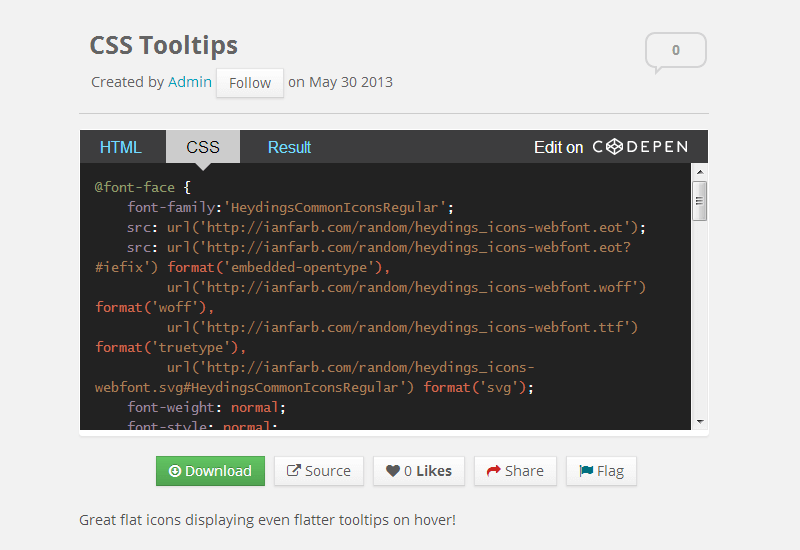The height and width of the screenshot is (550, 800).
Task: Switch to the HTML tab
Action: (x=121, y=147)
